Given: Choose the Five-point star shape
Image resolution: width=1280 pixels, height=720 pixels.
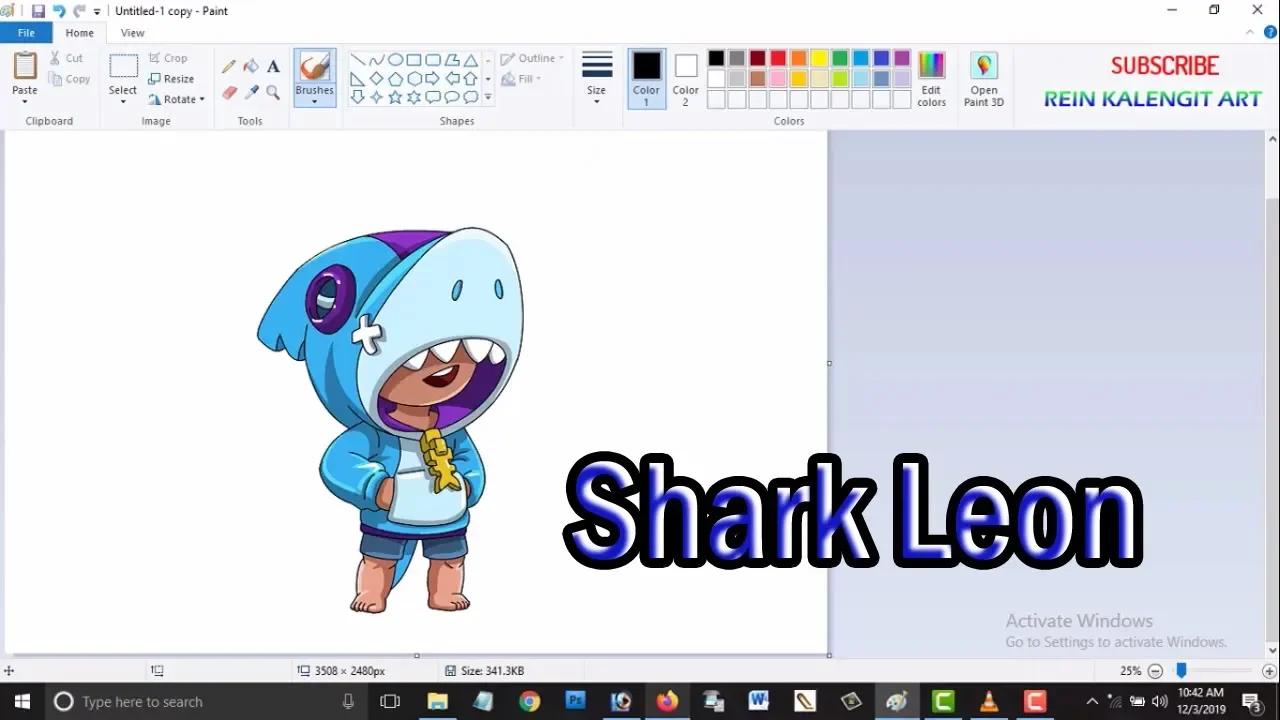Looking at the screenshot, I should tap(395, 97).
